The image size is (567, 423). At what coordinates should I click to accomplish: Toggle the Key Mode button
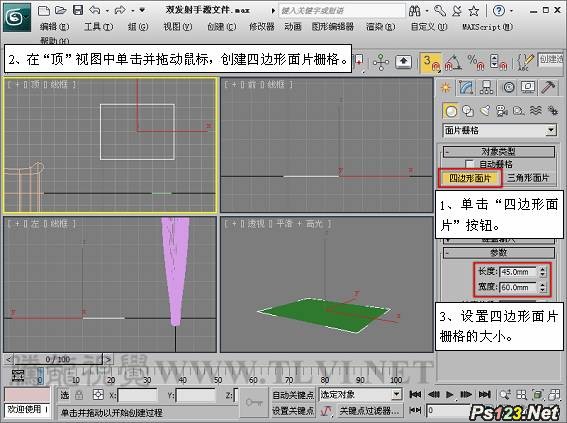415,410
